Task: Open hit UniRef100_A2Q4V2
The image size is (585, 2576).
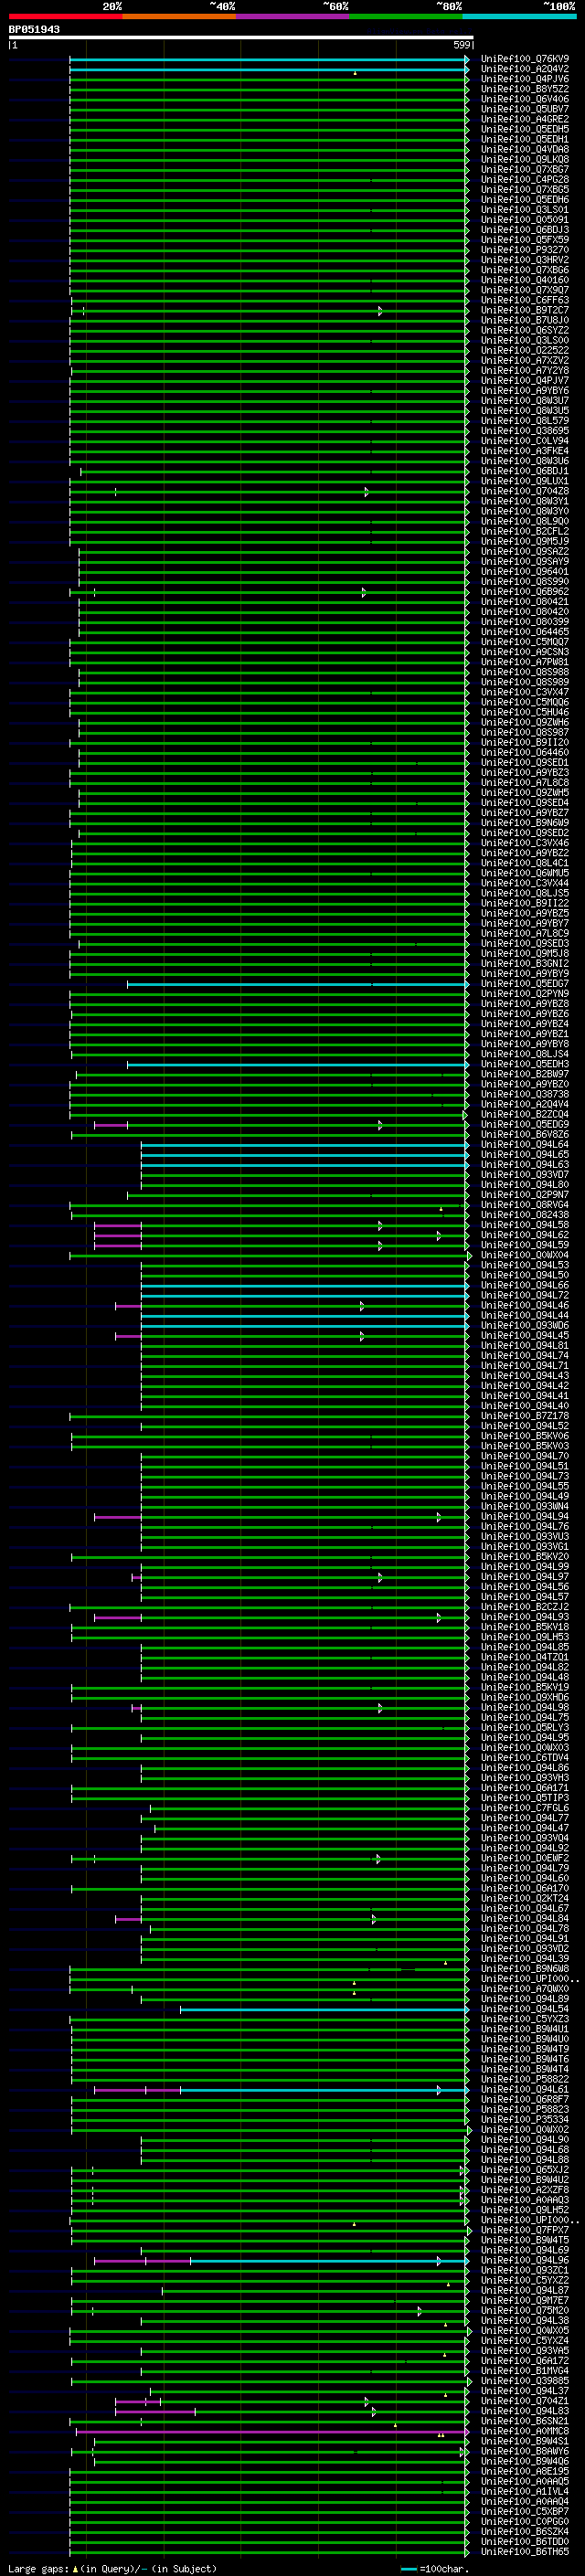Action: 524,69
